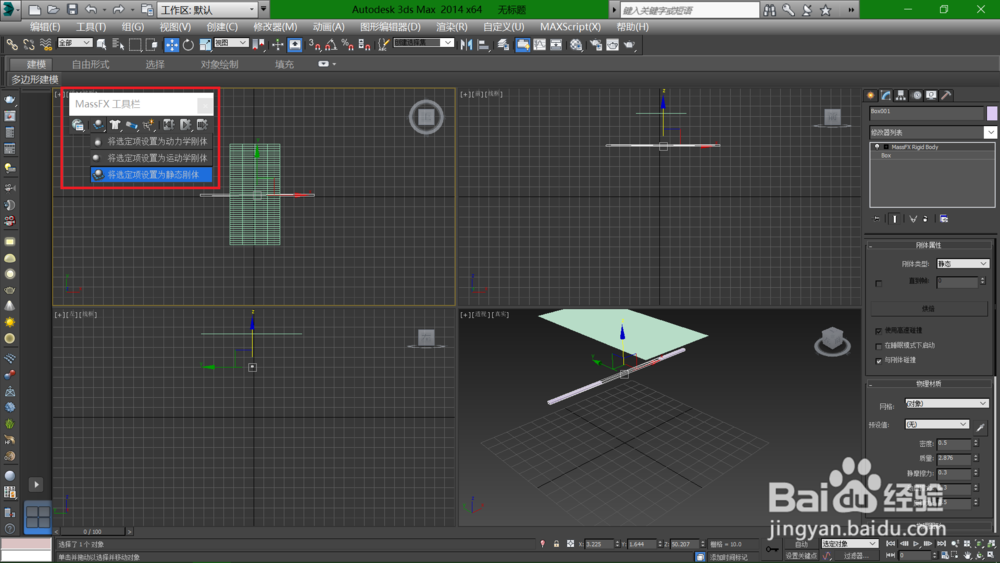Click the MassFX cloth shirt icon
This screenshot has width=1000, height=563.
pyautogui.click(x=115, y=125)
